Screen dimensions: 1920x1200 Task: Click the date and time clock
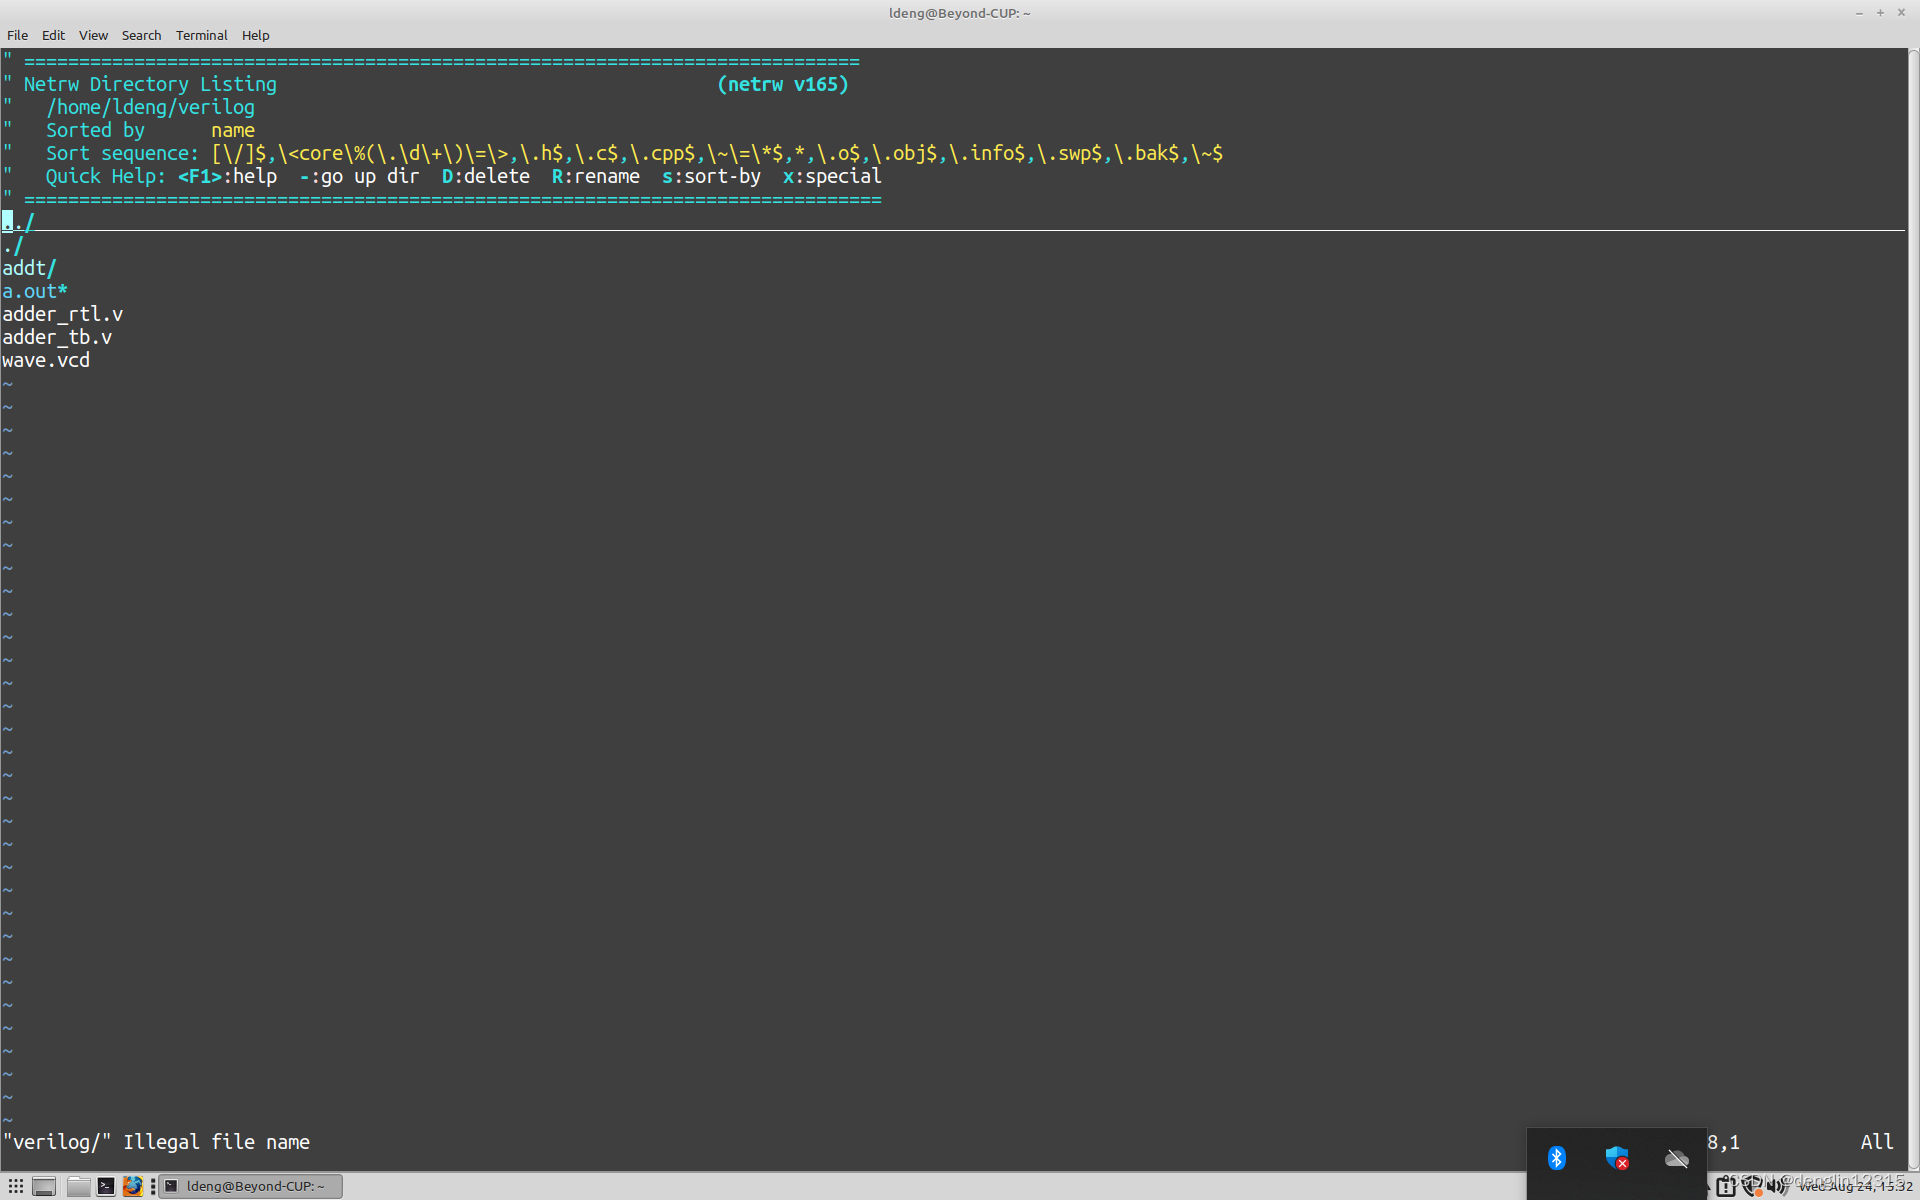click(x=1855, y=1187)
